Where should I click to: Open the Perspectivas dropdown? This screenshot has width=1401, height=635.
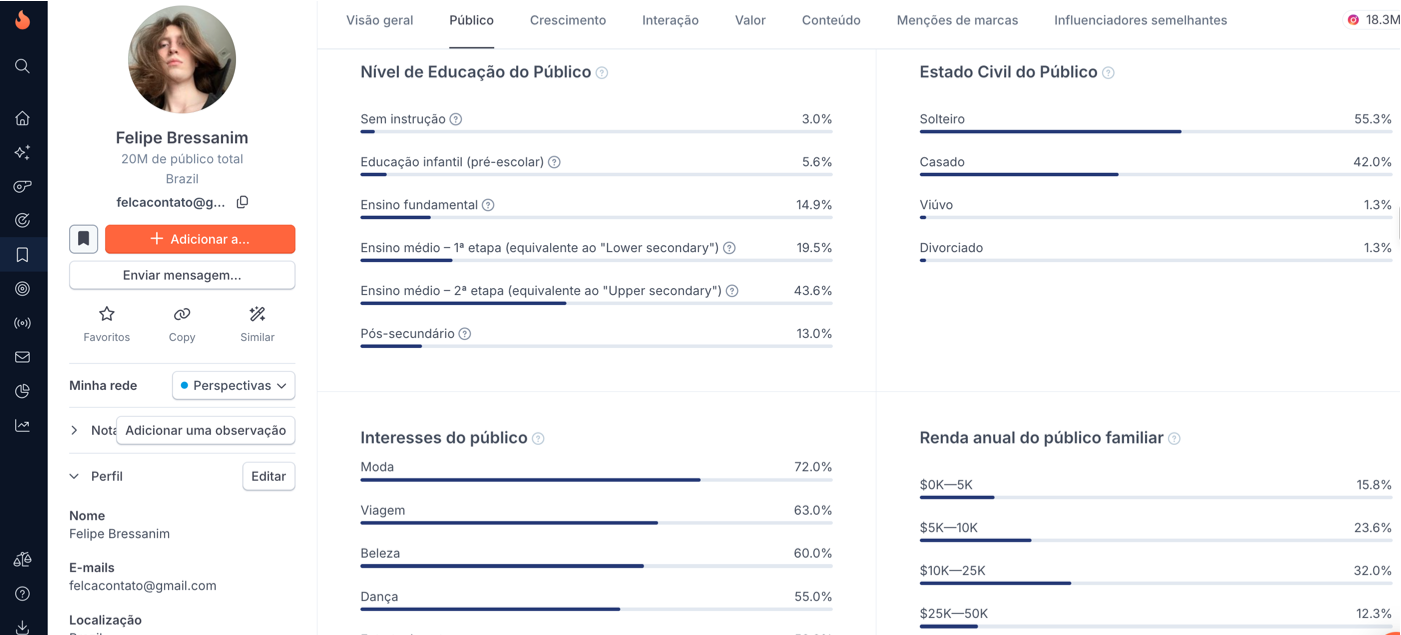pyautogui.click(x=233, y=385)
